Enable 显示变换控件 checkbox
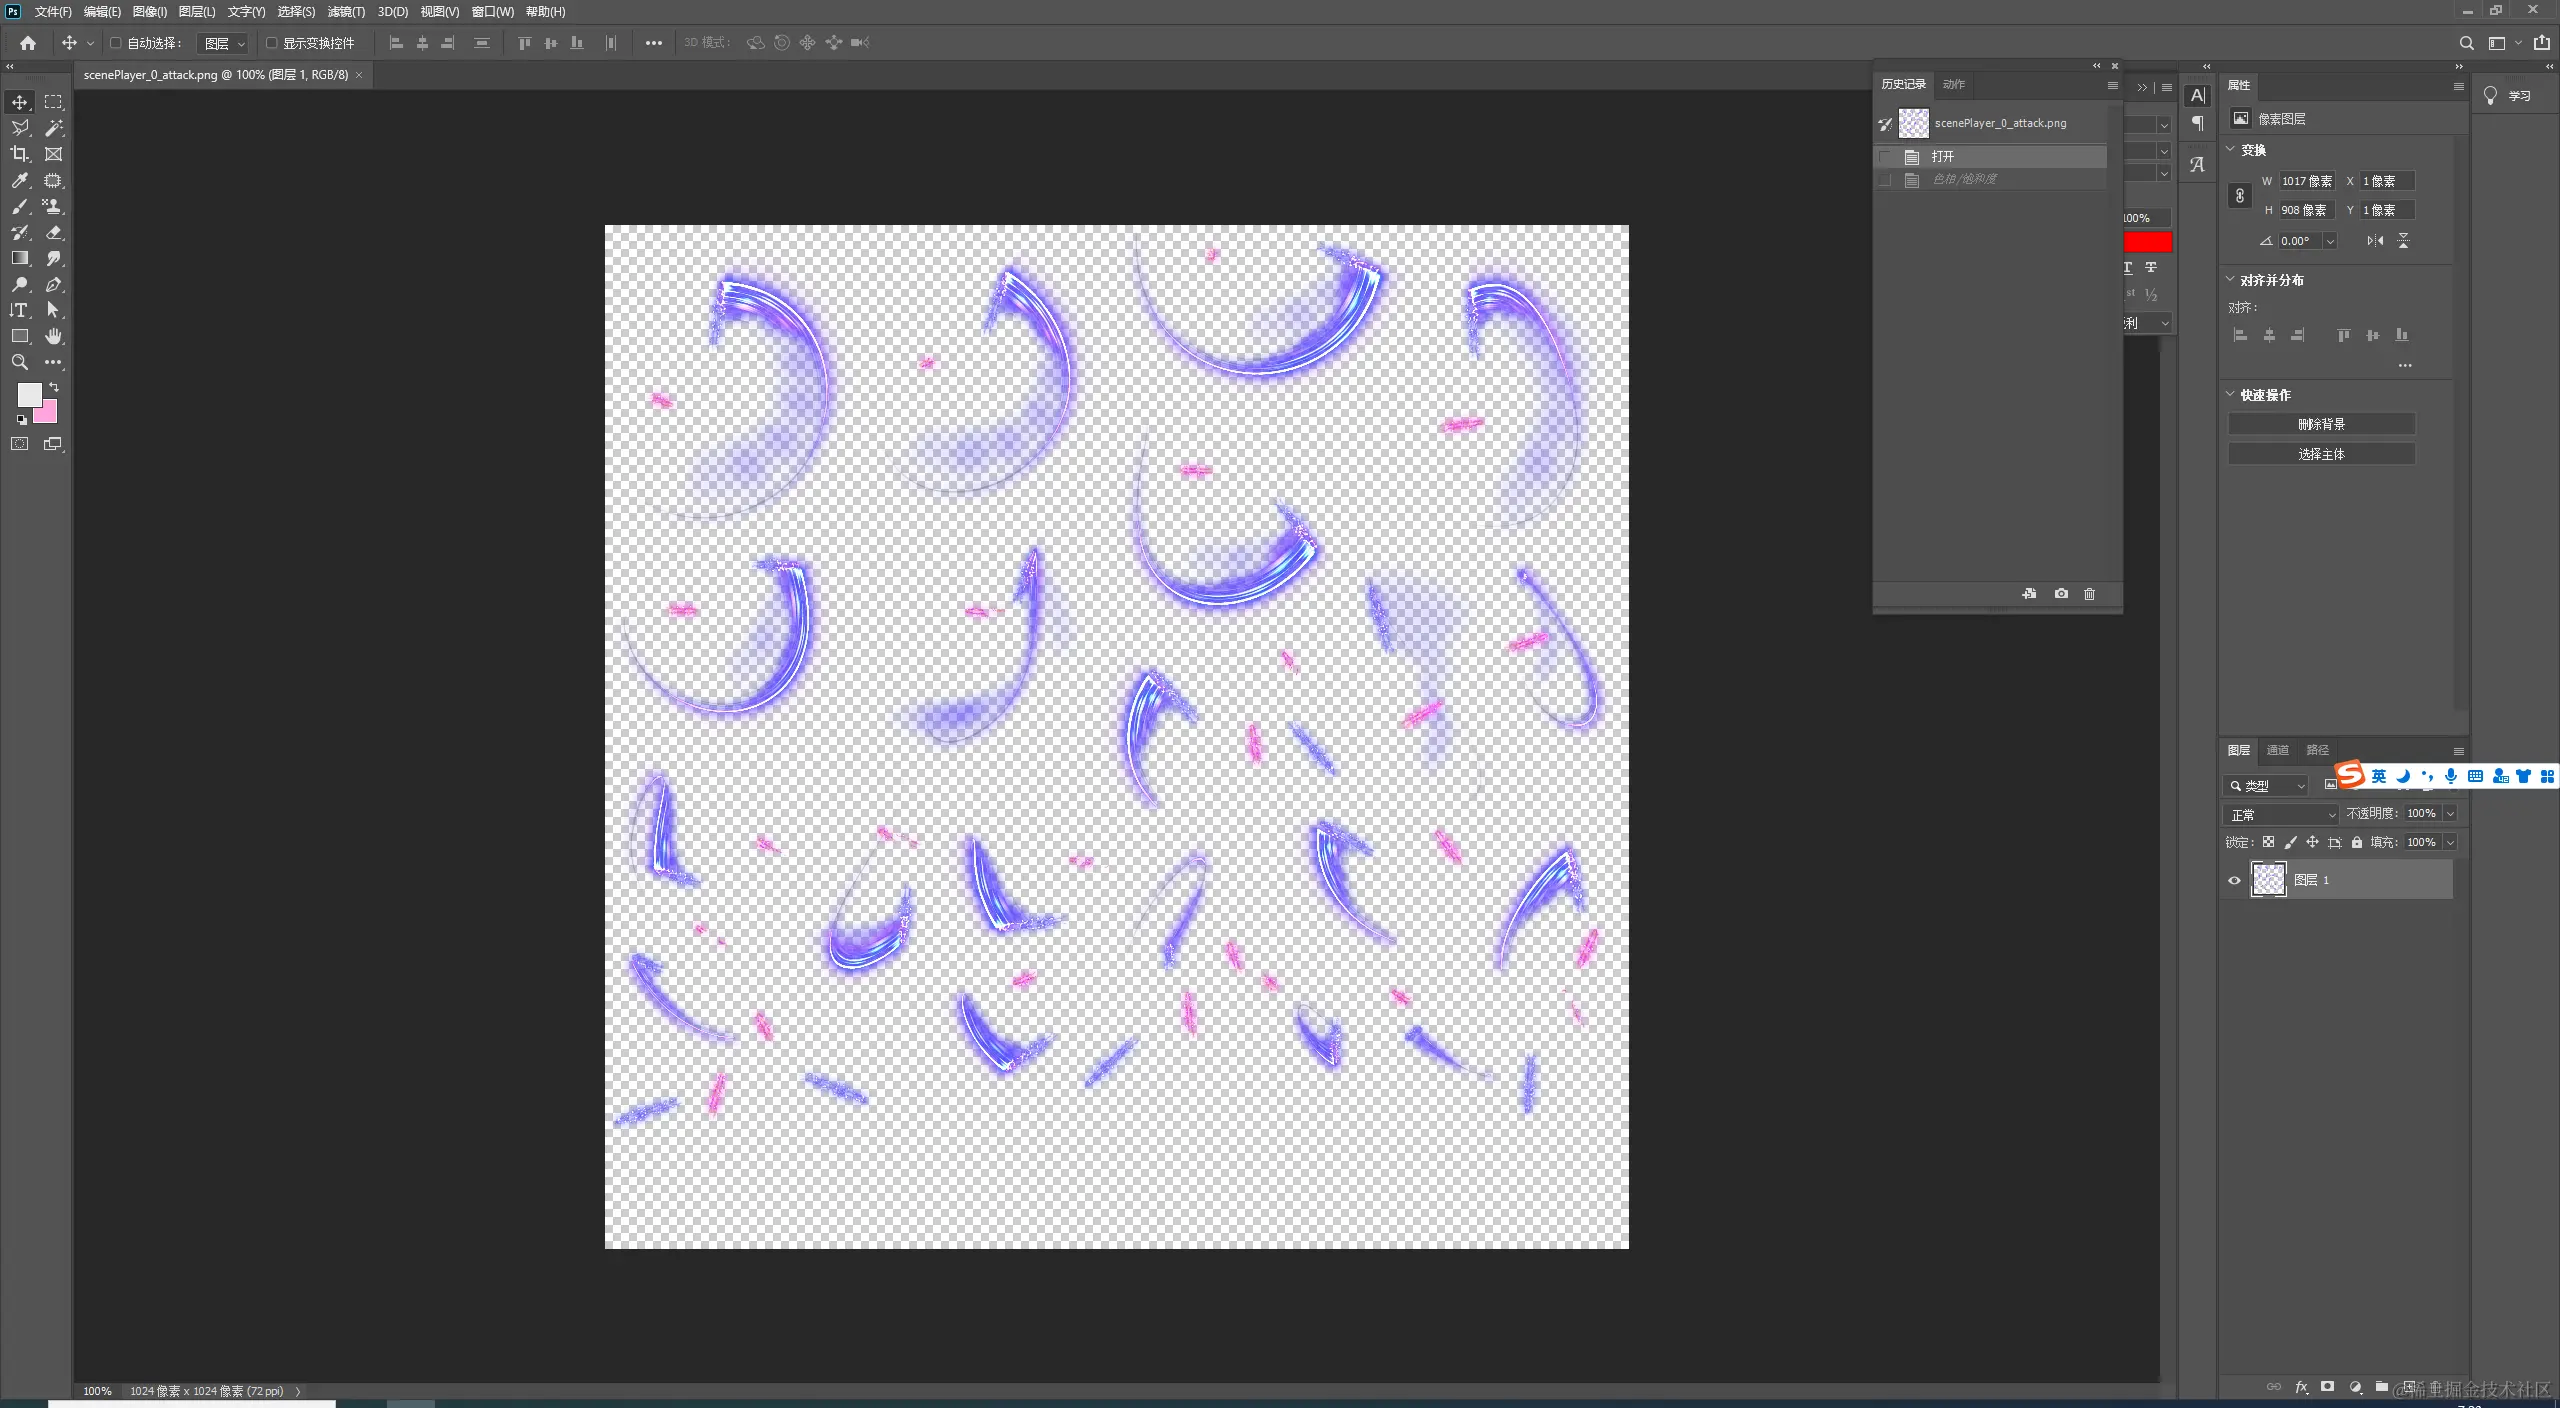 pos(271,43)
